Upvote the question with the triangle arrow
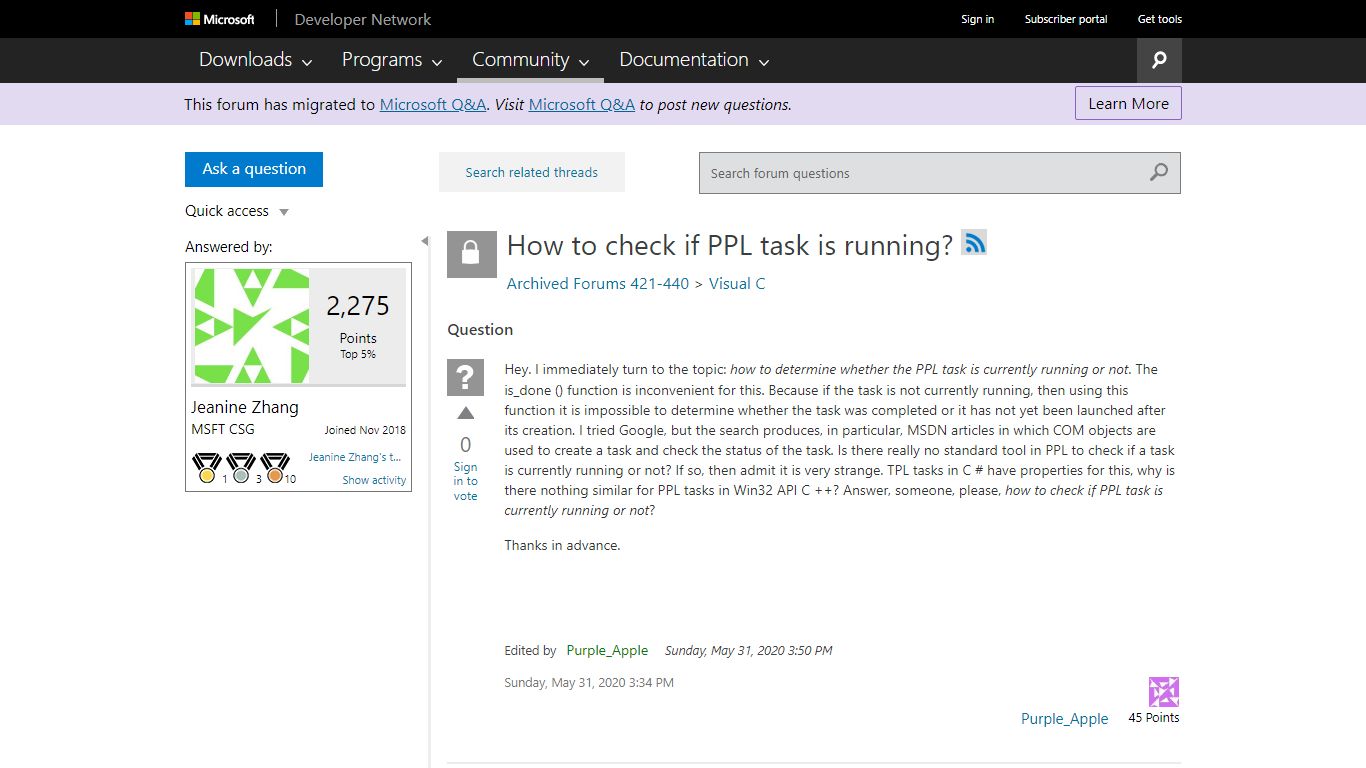 click(466, 414)
